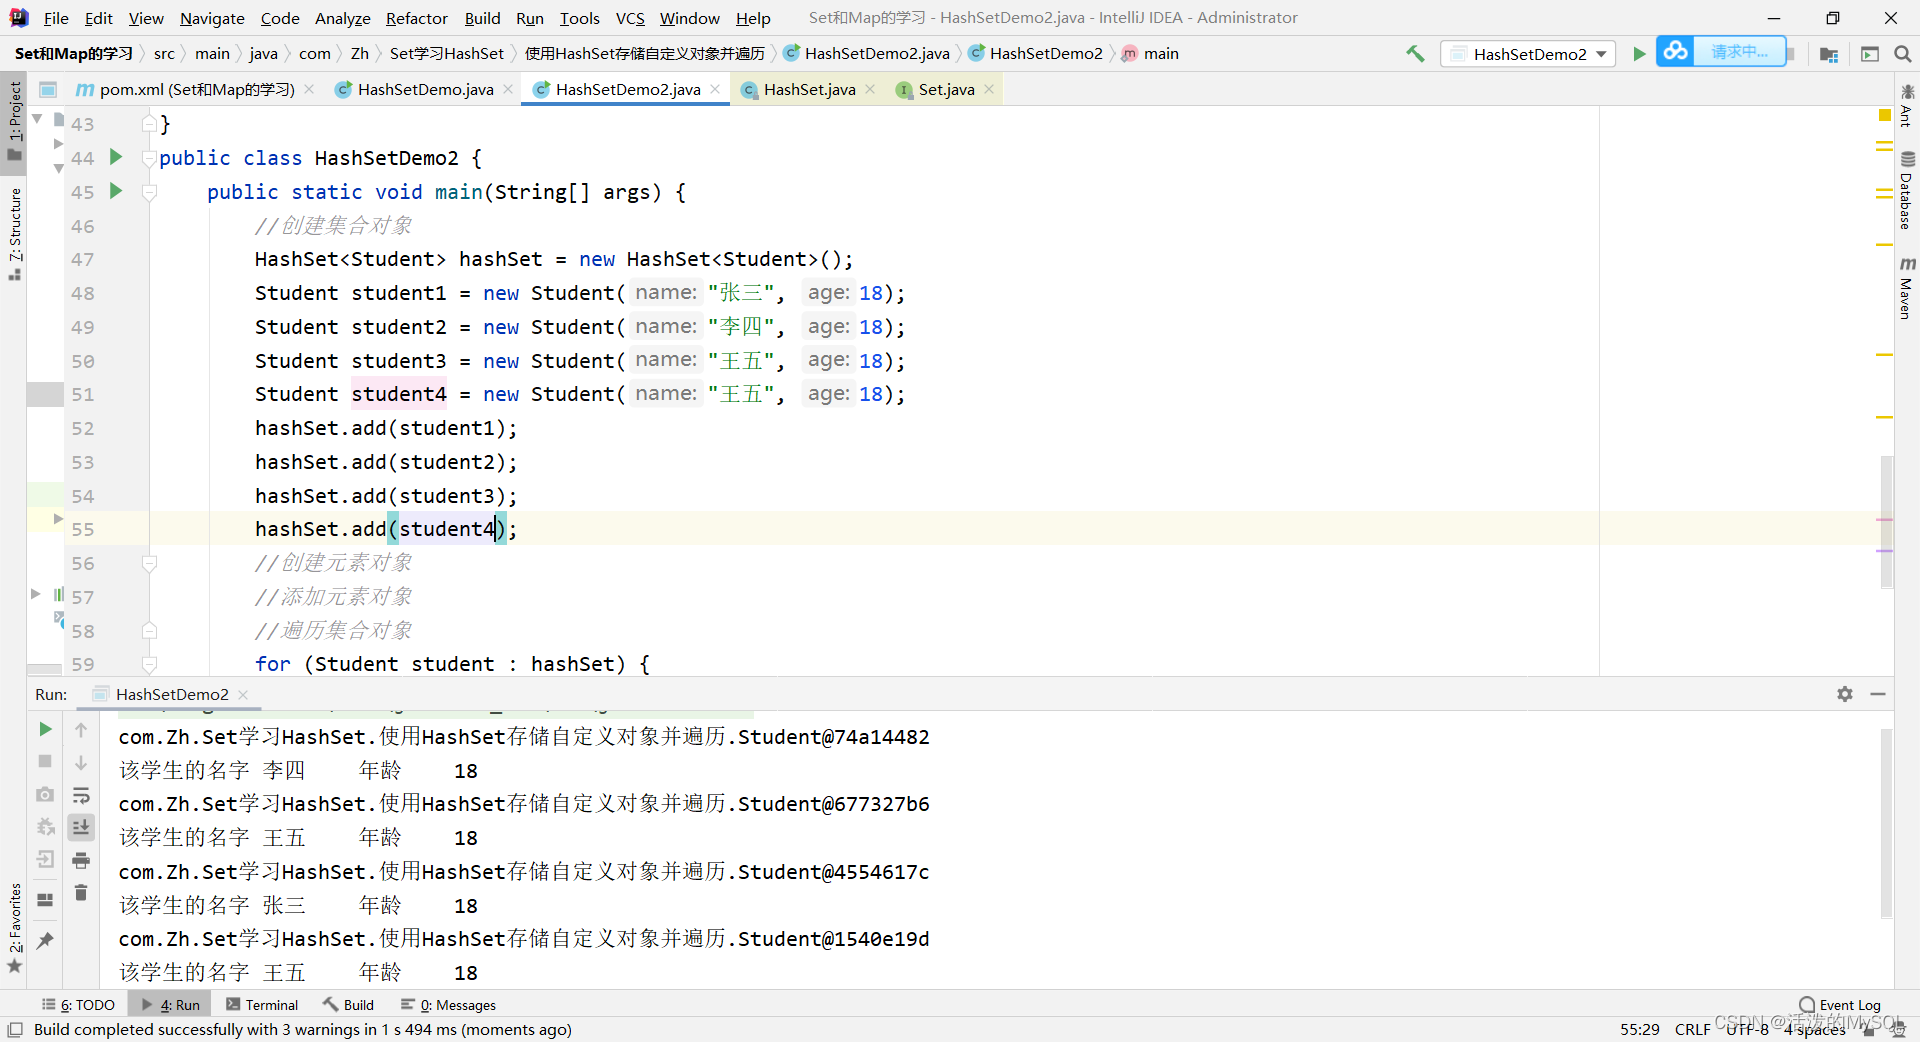The height and width of the screenshot is (1042, 1920).
Task: Click line 55 hashSet.add(student4) code
Action: pos(386,529)
